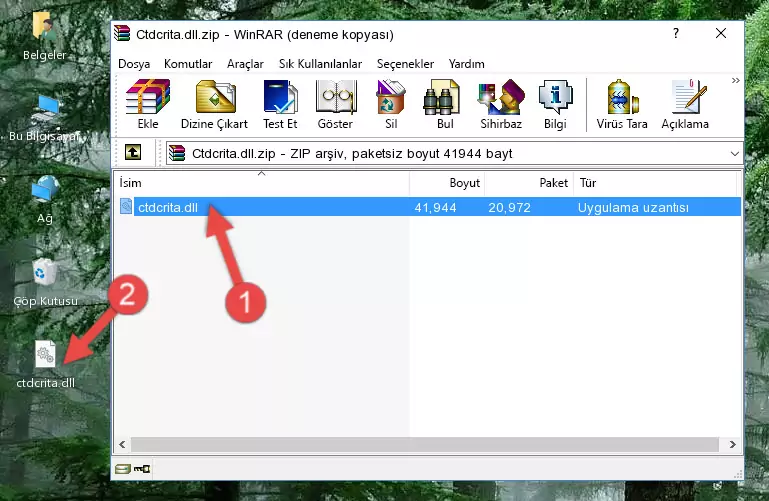Open the Araçlar menu
Viewport: 769px width, 501px height.
pos(245,64)
